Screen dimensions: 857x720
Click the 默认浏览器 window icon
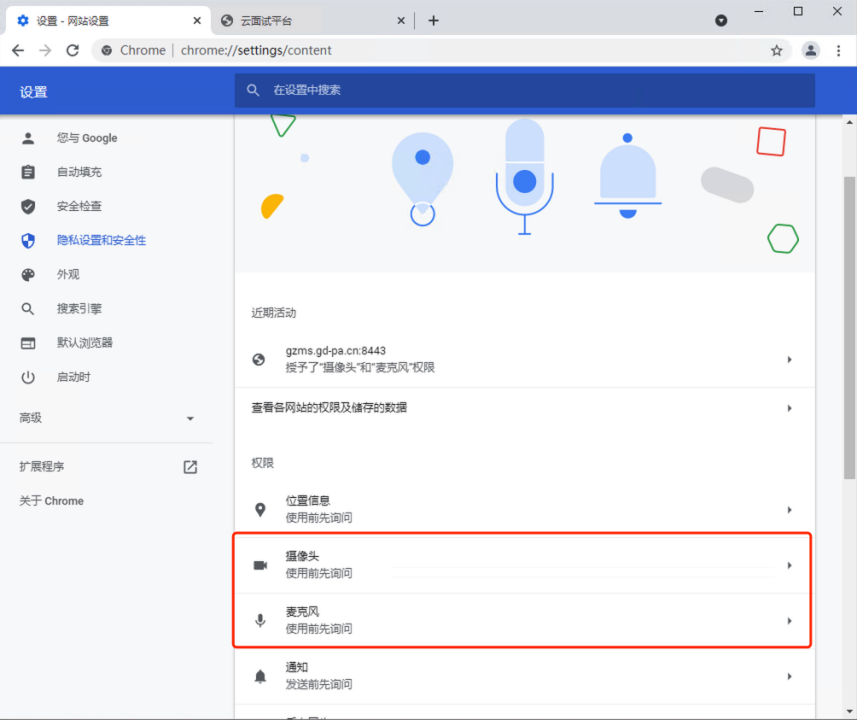(28, 343)
